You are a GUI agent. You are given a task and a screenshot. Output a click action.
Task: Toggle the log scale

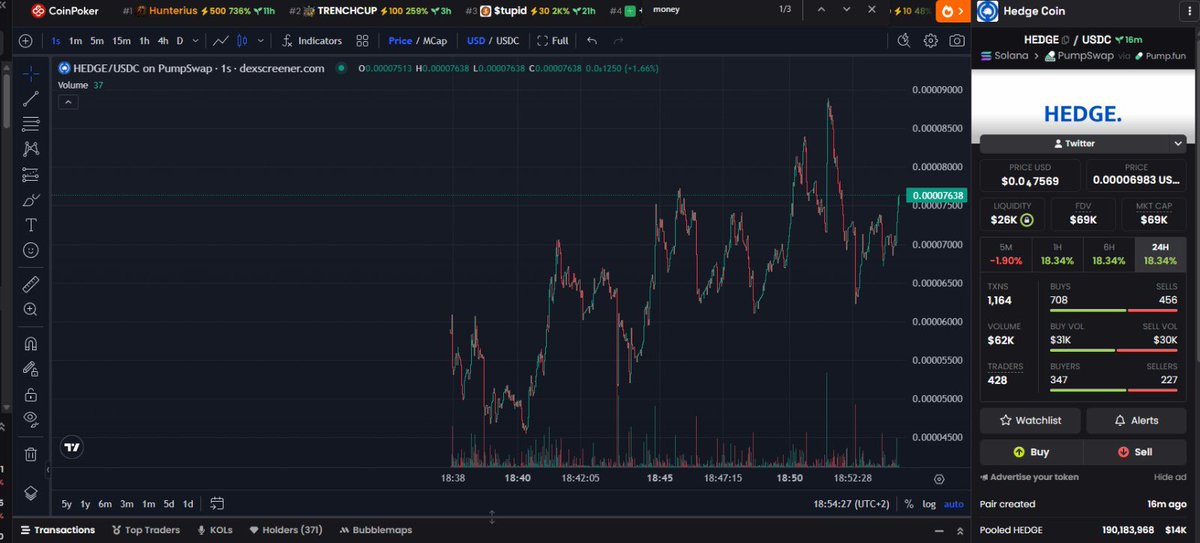click(x=929, y=504)
